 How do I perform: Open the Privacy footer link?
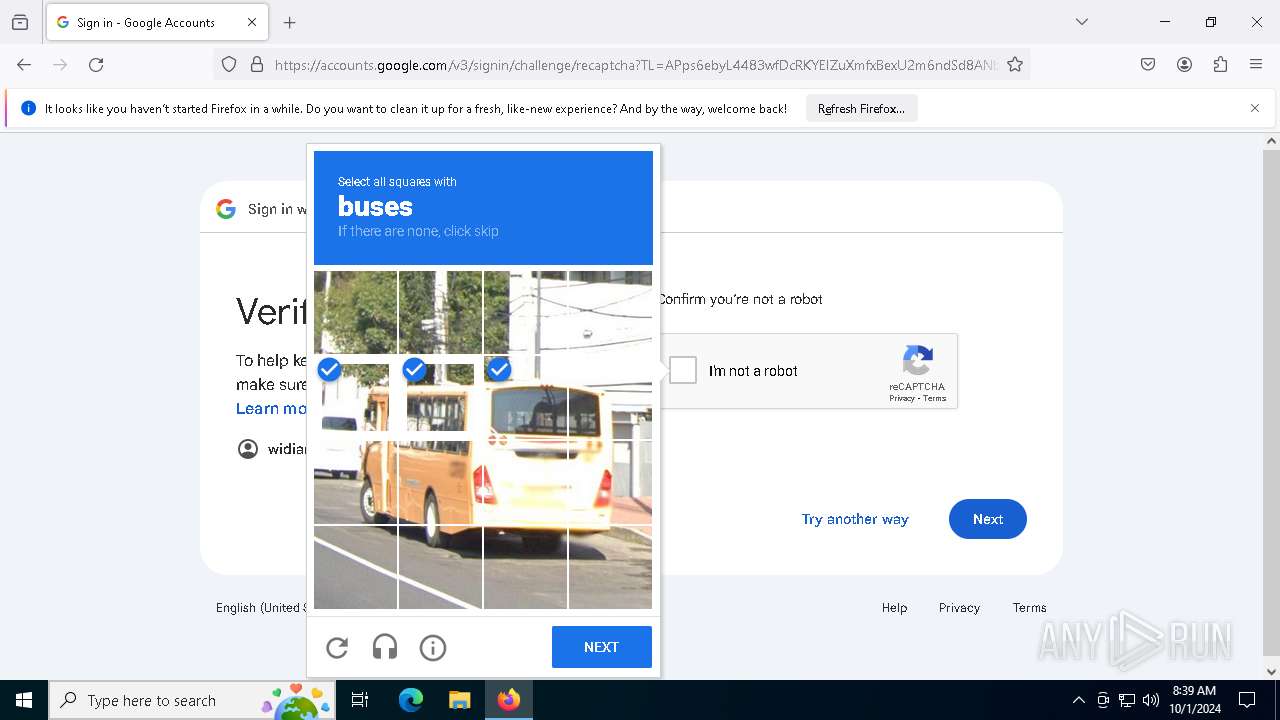pyautogui.click(x=959, y=607)
